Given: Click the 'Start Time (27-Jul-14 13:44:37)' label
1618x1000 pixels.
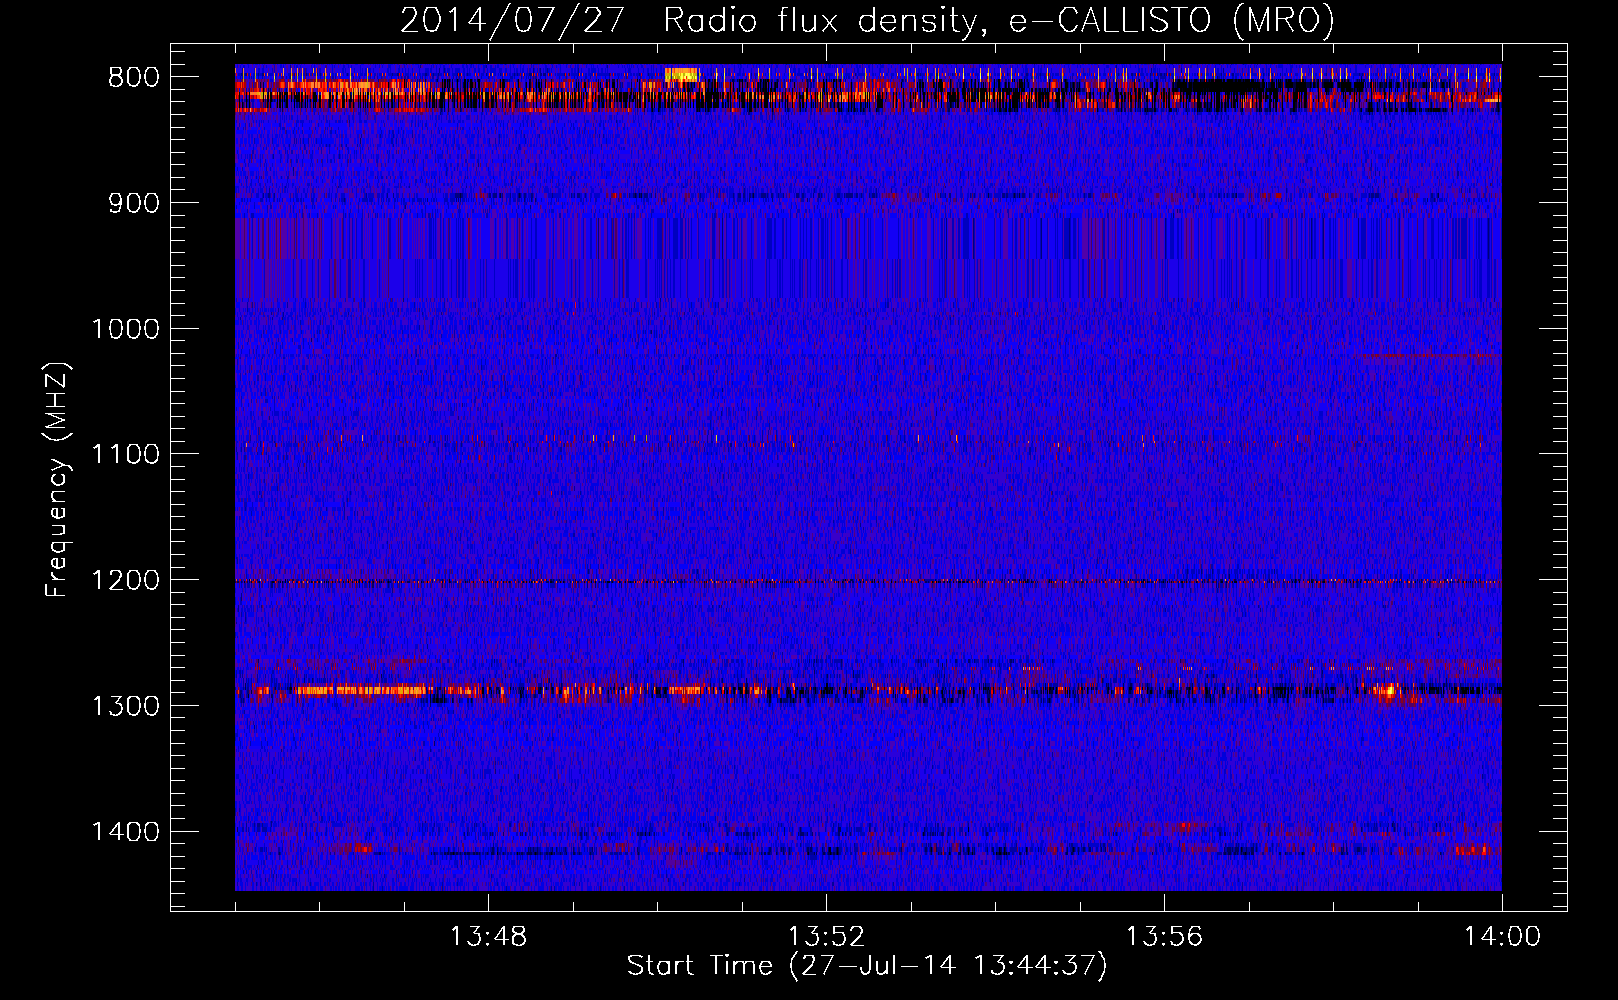Looking at the screenshot, I should [x=867, y=966].
